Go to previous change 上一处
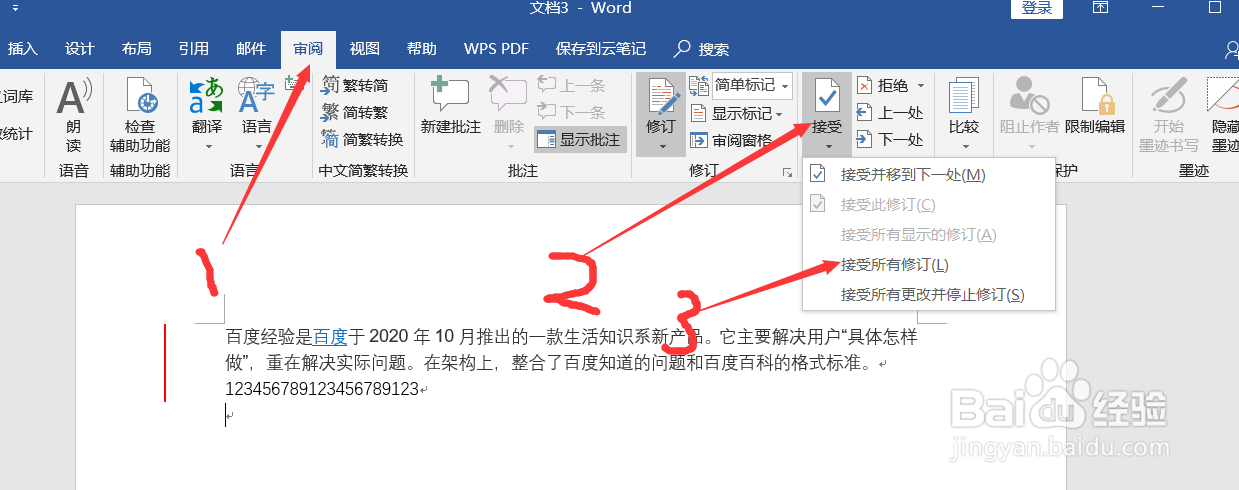 890,113
